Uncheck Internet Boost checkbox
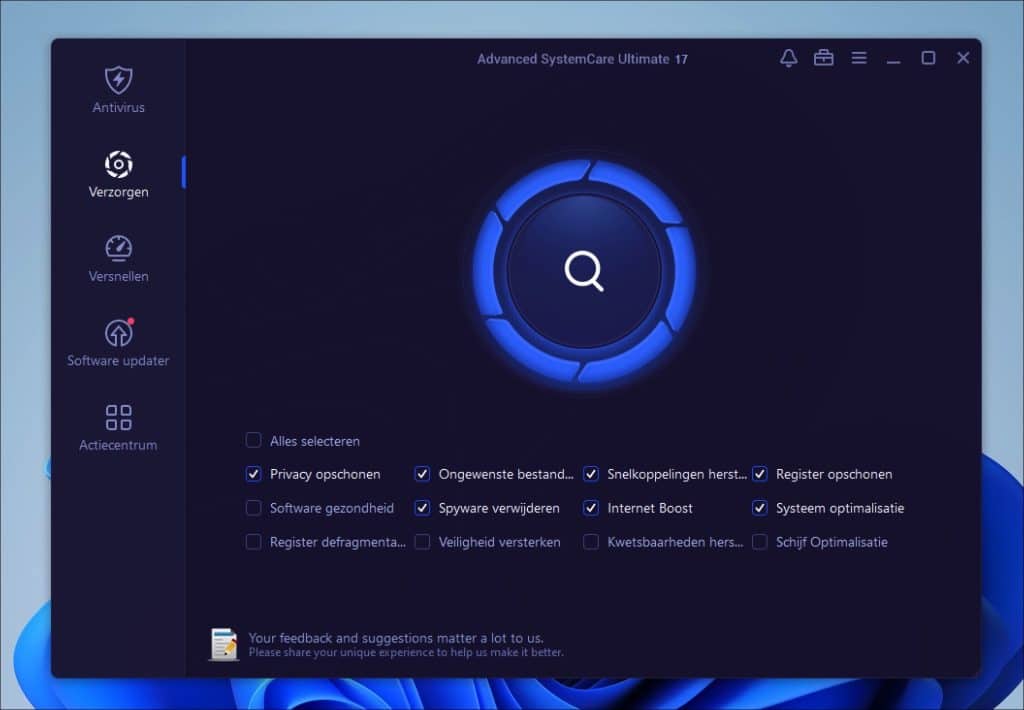Image resolution: width=1024 pixels, height=710 pixels. [590, 508]
